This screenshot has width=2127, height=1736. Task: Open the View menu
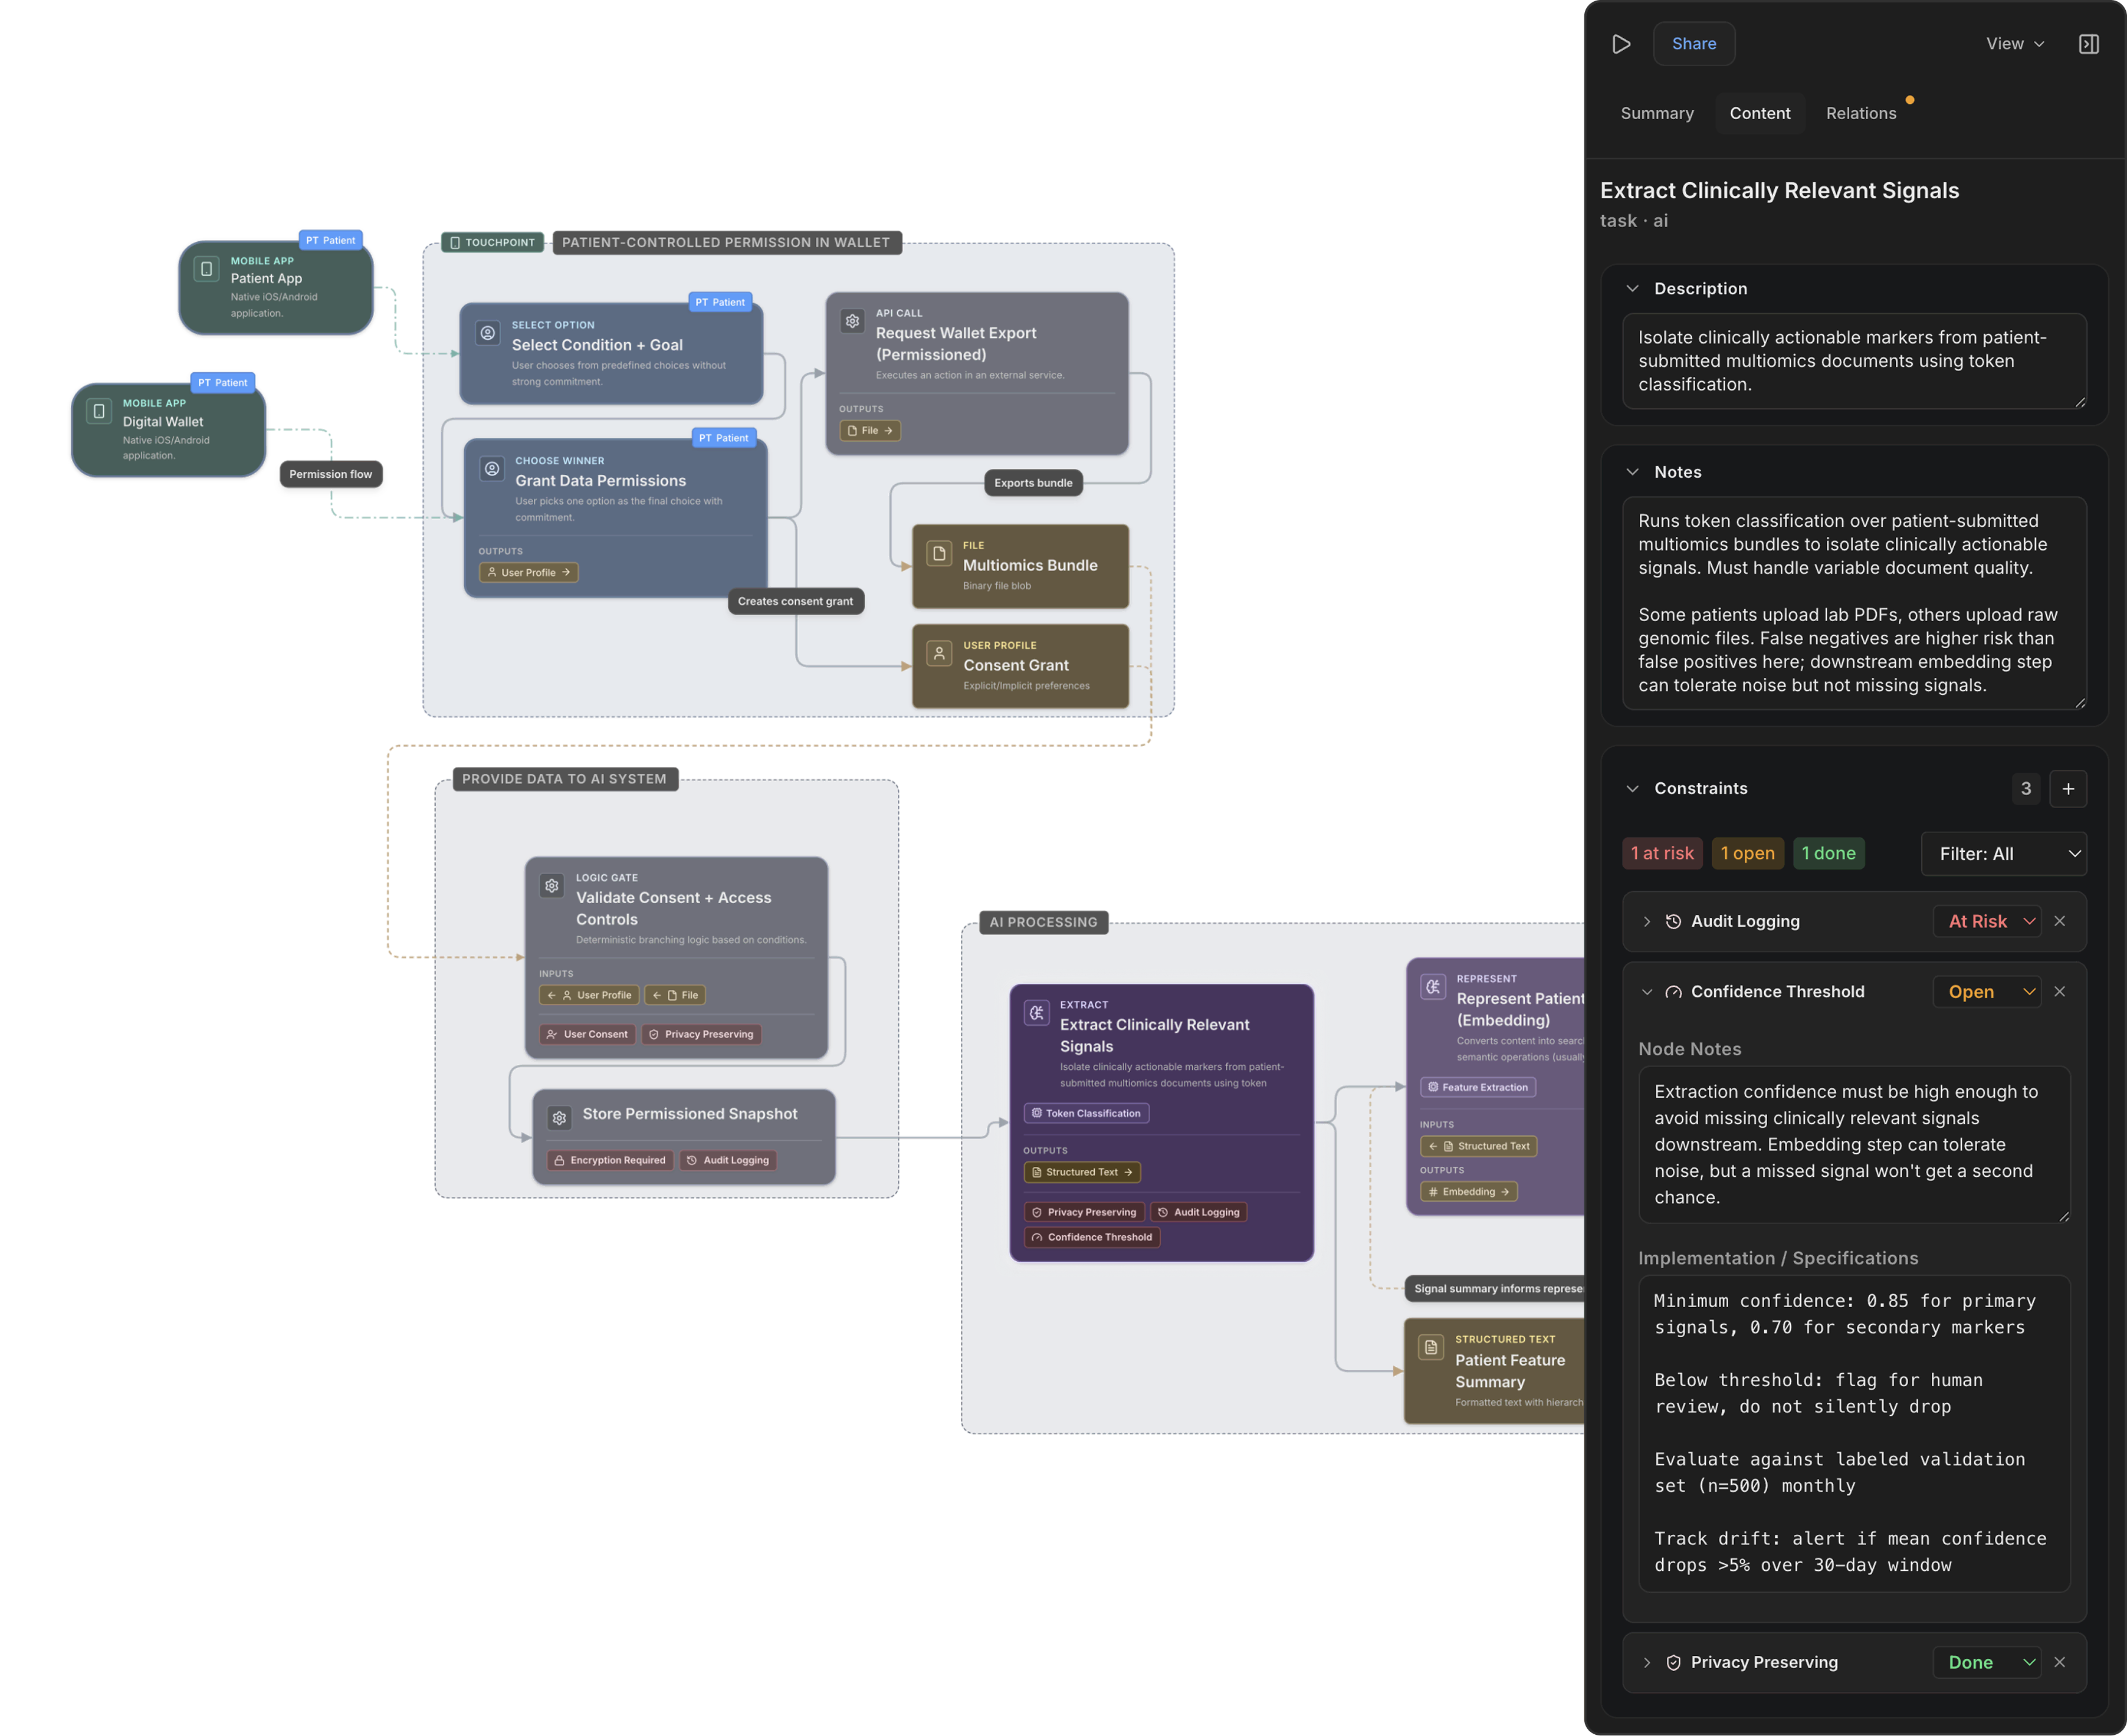click(x=2014, y=44)
